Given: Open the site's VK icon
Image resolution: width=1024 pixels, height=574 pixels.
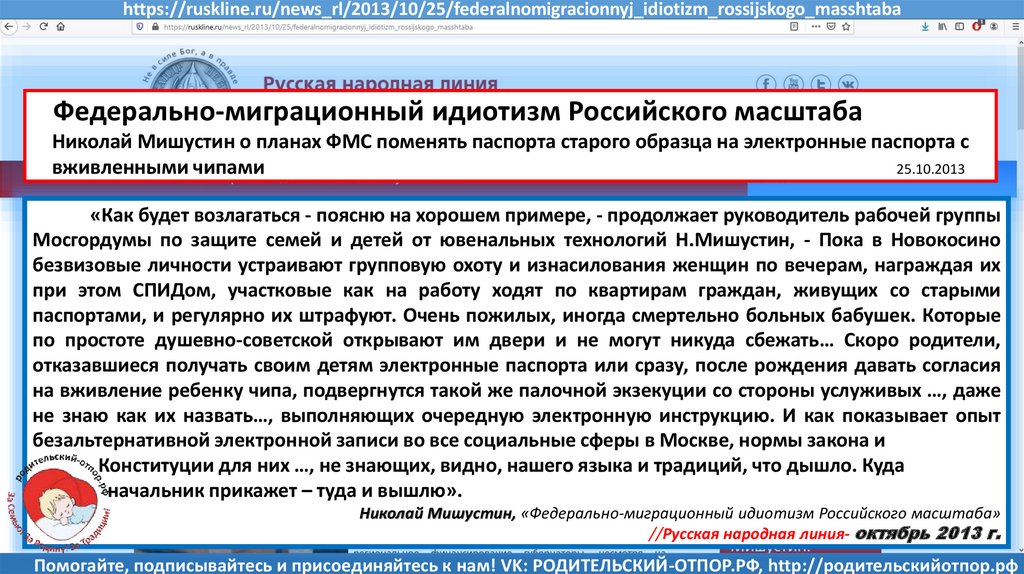Looking at the screenshot, I should click(x=848, y=83).
